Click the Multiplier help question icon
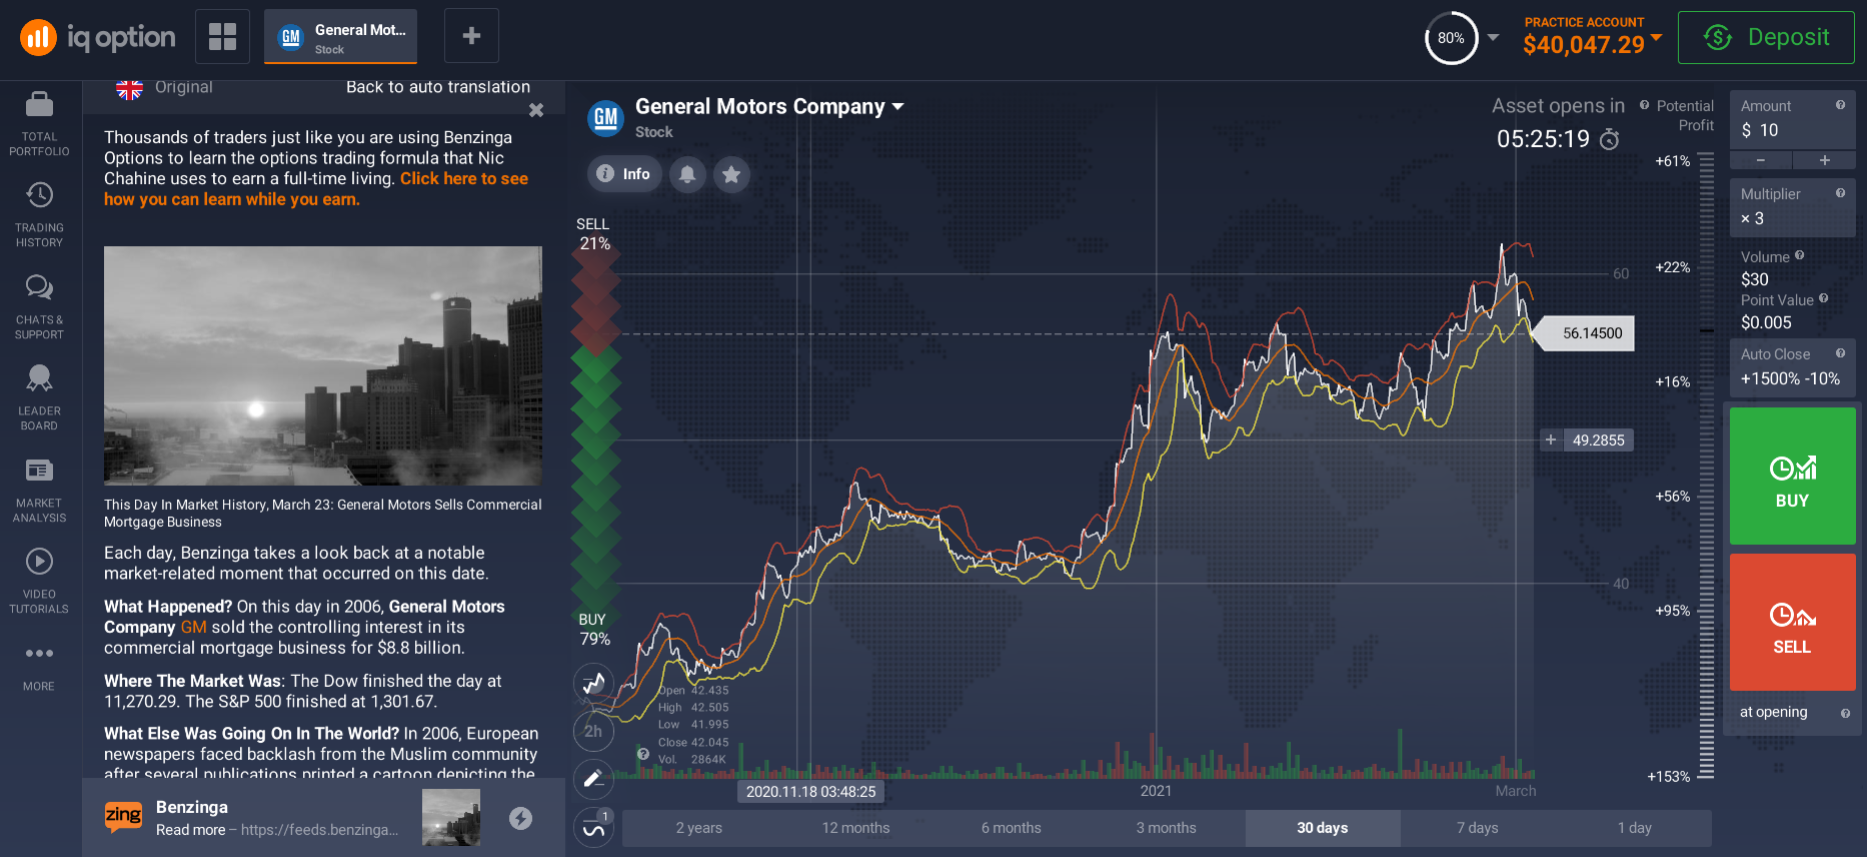1867x857 pixels. tap(1840, 193)
